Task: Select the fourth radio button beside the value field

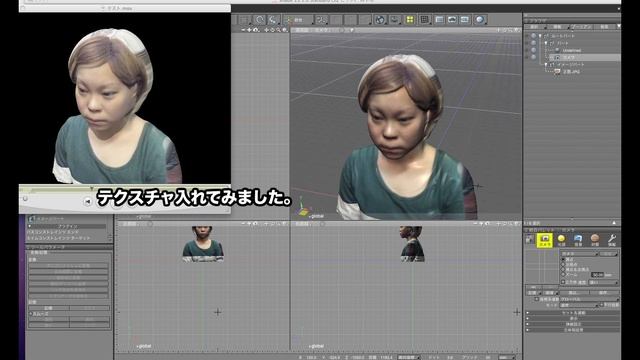Action: tap(563, 275)
